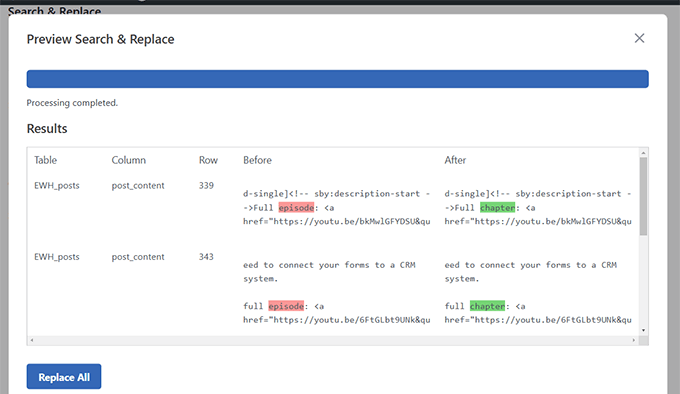The height and width of the screenshot is (394, 680).
Task: Click red highlighted episode in row 343
Action: click(286, 306)
